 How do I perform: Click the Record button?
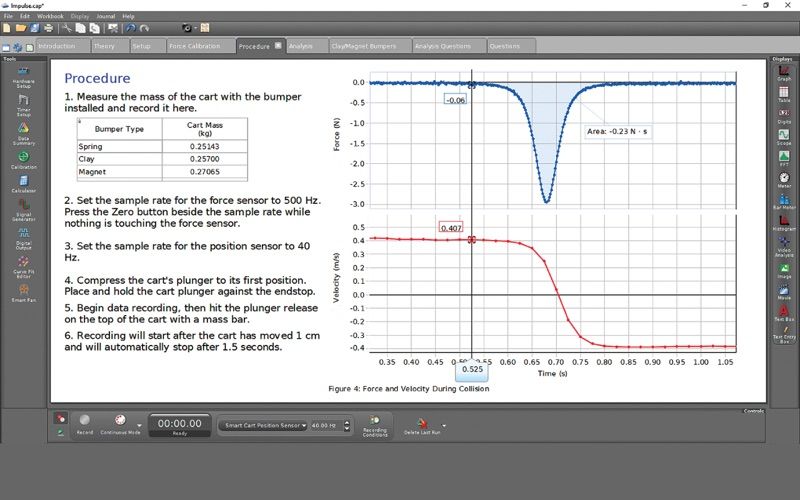(85, 422)
